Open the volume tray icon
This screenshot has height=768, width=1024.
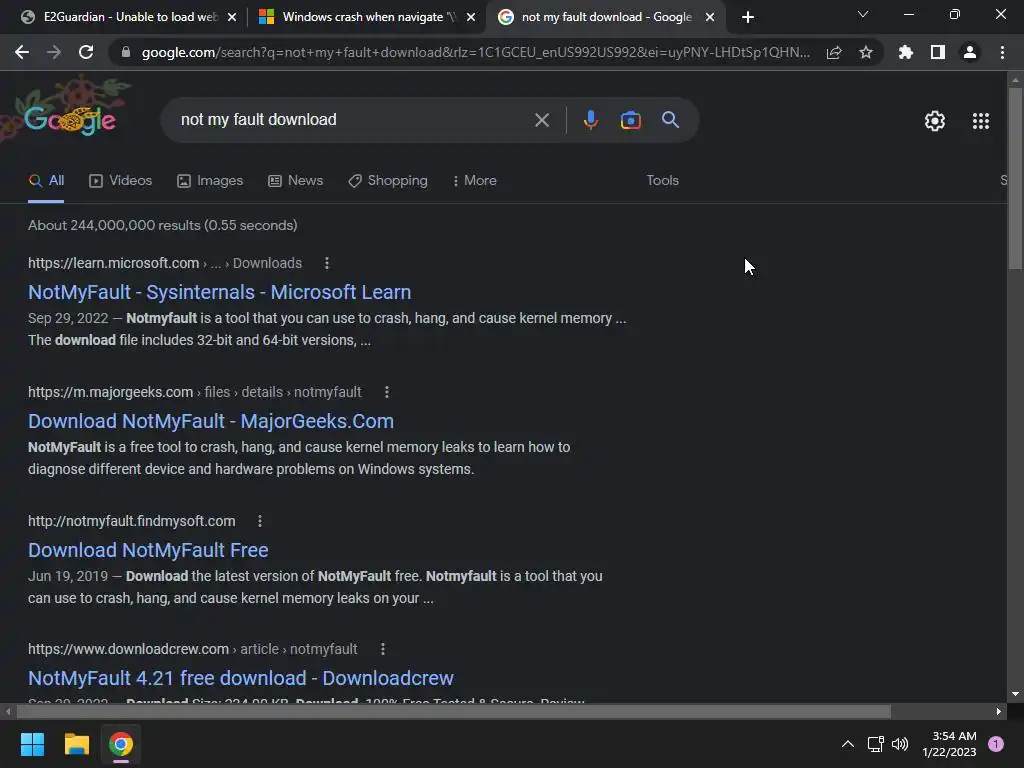900,744
